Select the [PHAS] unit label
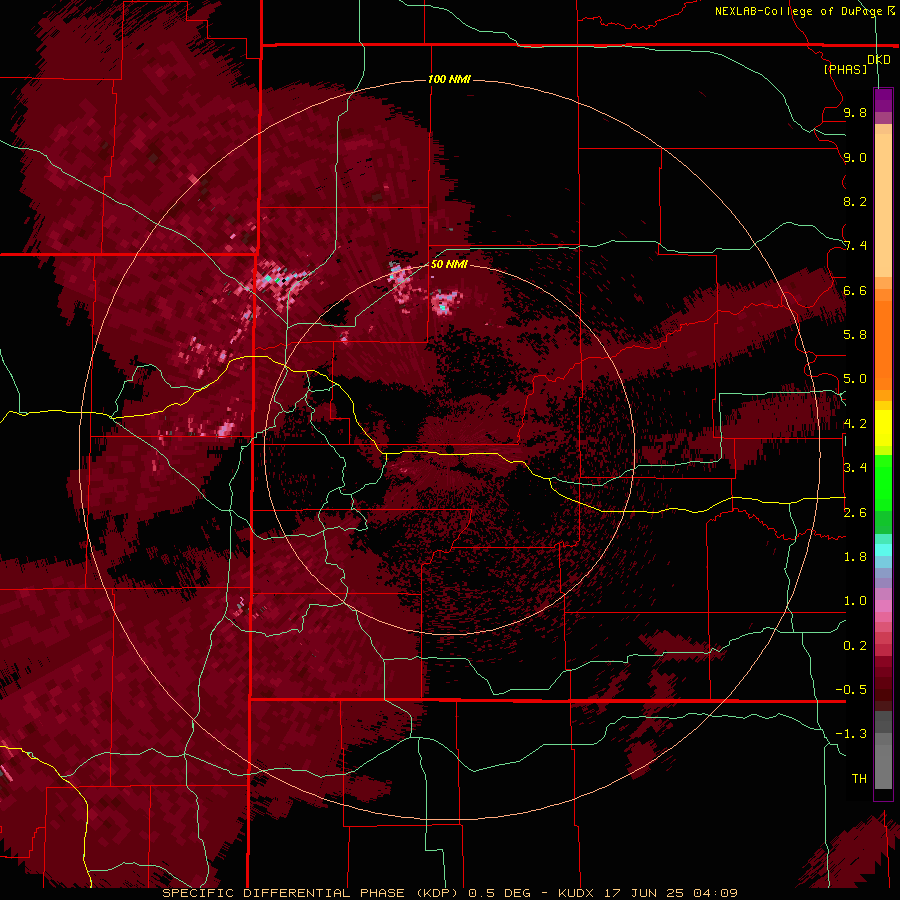This screenshot has width=900, height=900. pyautogui.click(x=845, y=70)
